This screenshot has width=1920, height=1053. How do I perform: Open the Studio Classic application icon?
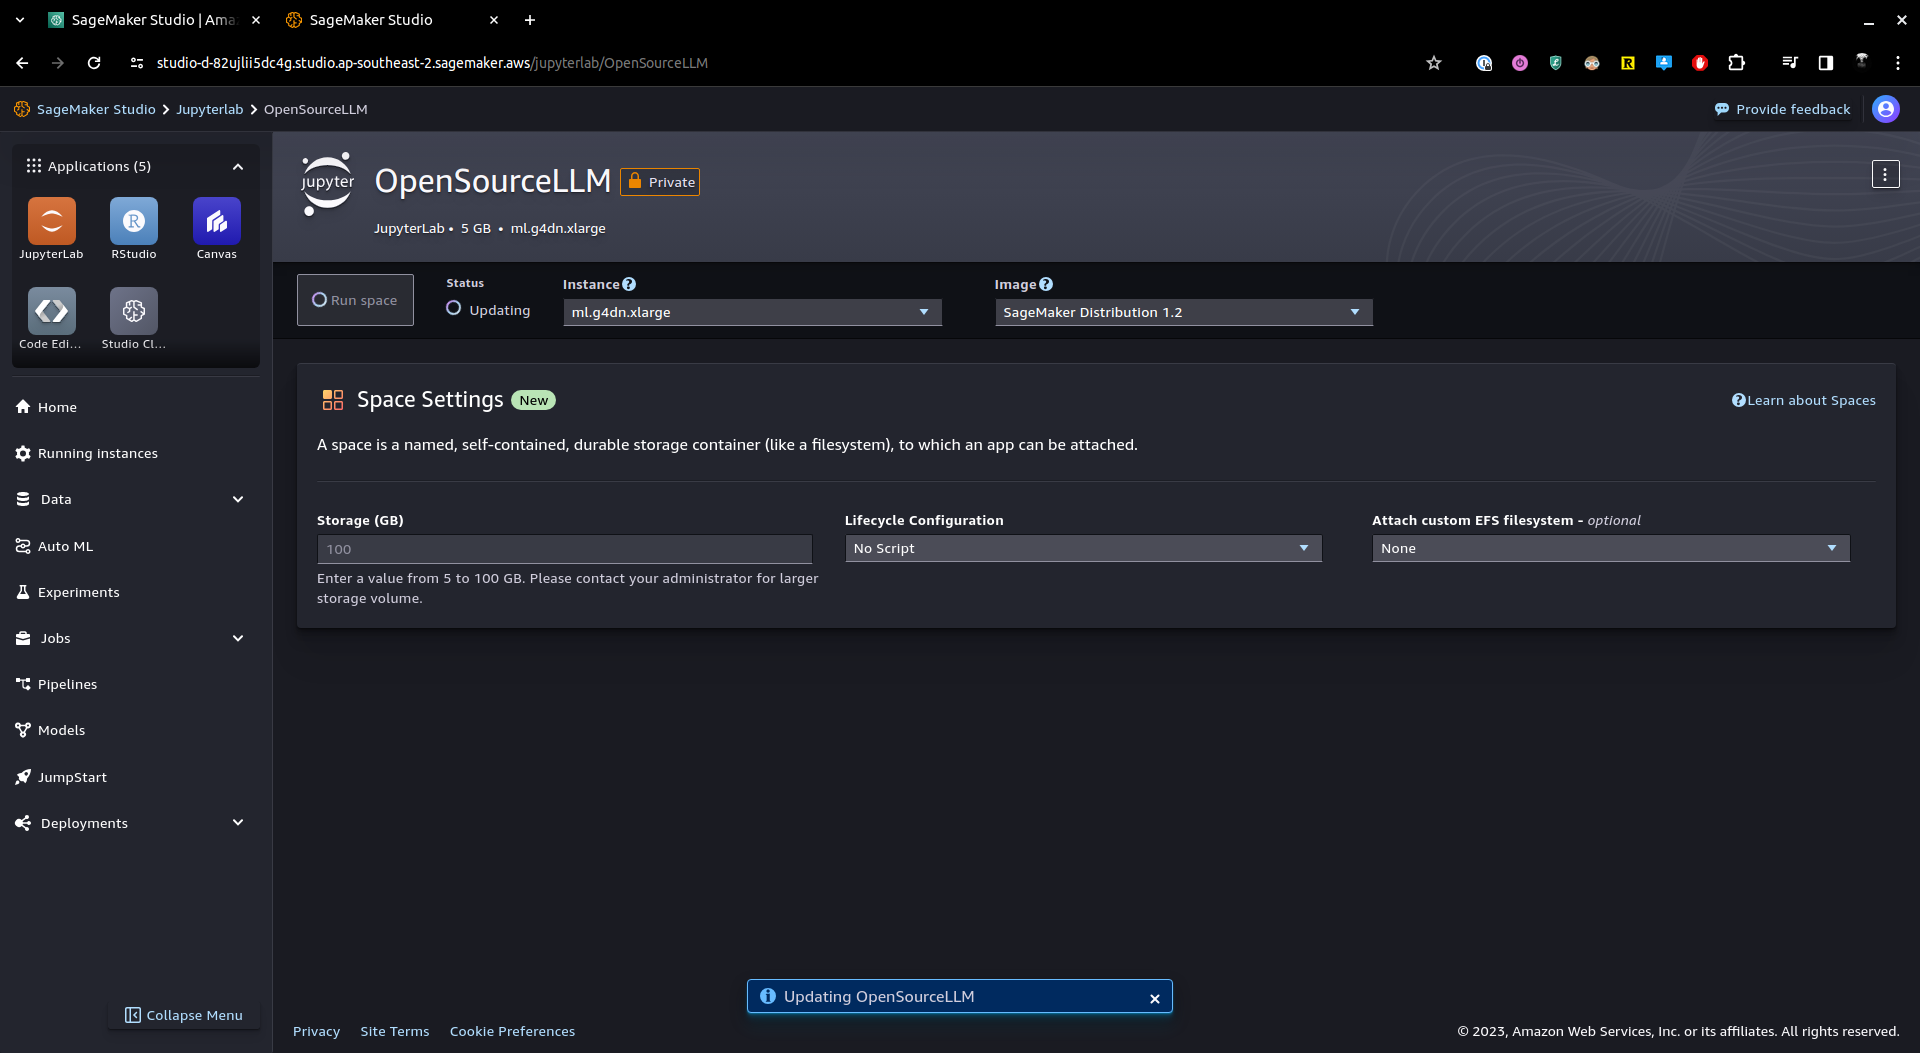point(134,312)
